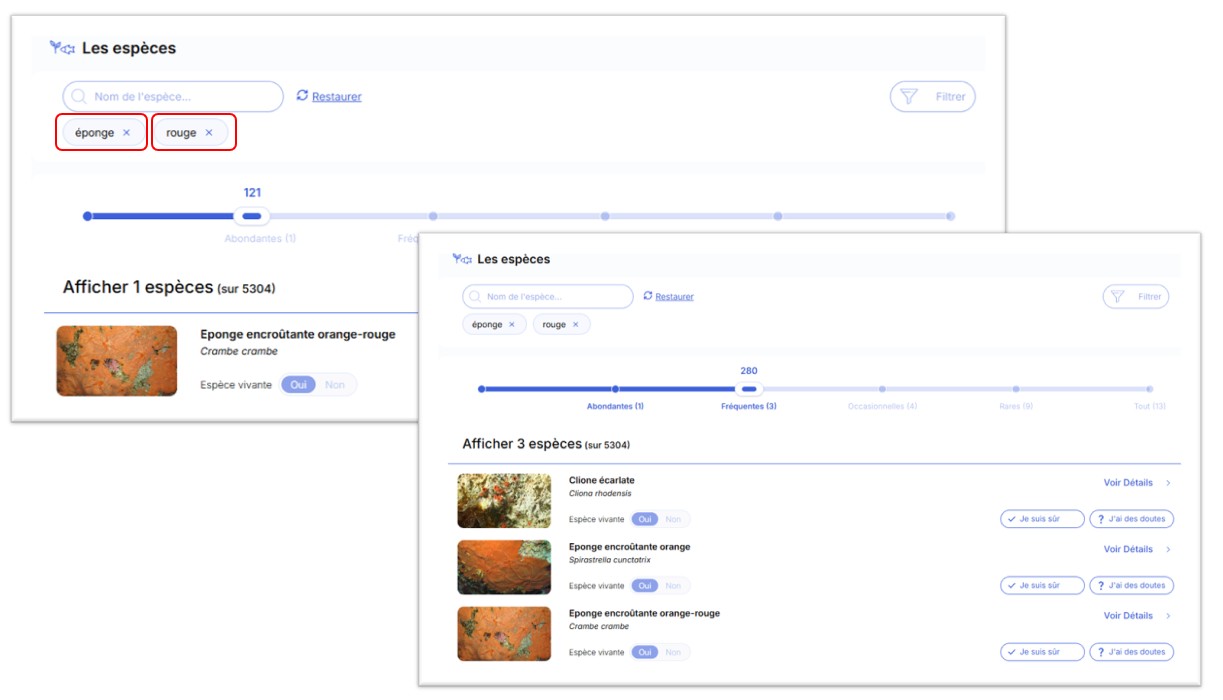Toggle Espèce vivante to Non for Clione écarlate
1223x700 pixels.
(x=673, y=519)
